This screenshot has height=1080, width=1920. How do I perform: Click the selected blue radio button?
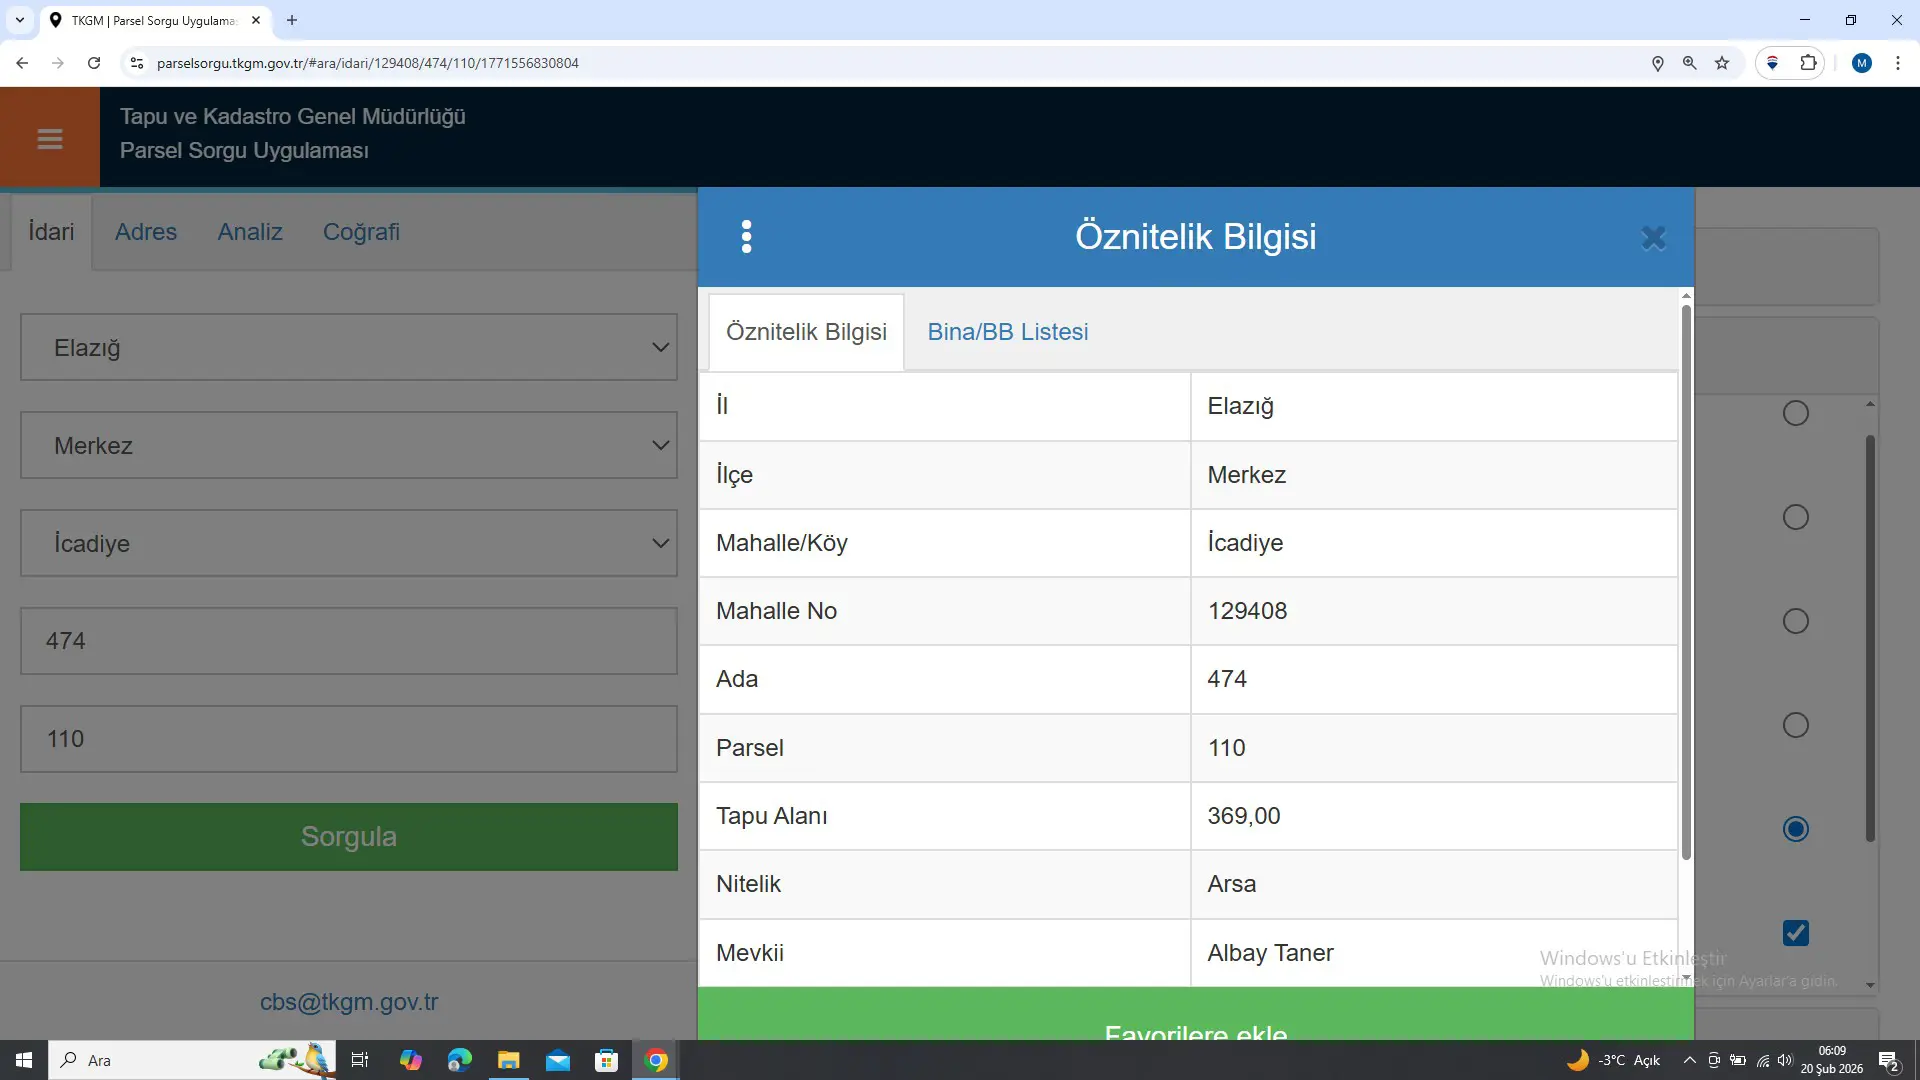[1796, 829]
